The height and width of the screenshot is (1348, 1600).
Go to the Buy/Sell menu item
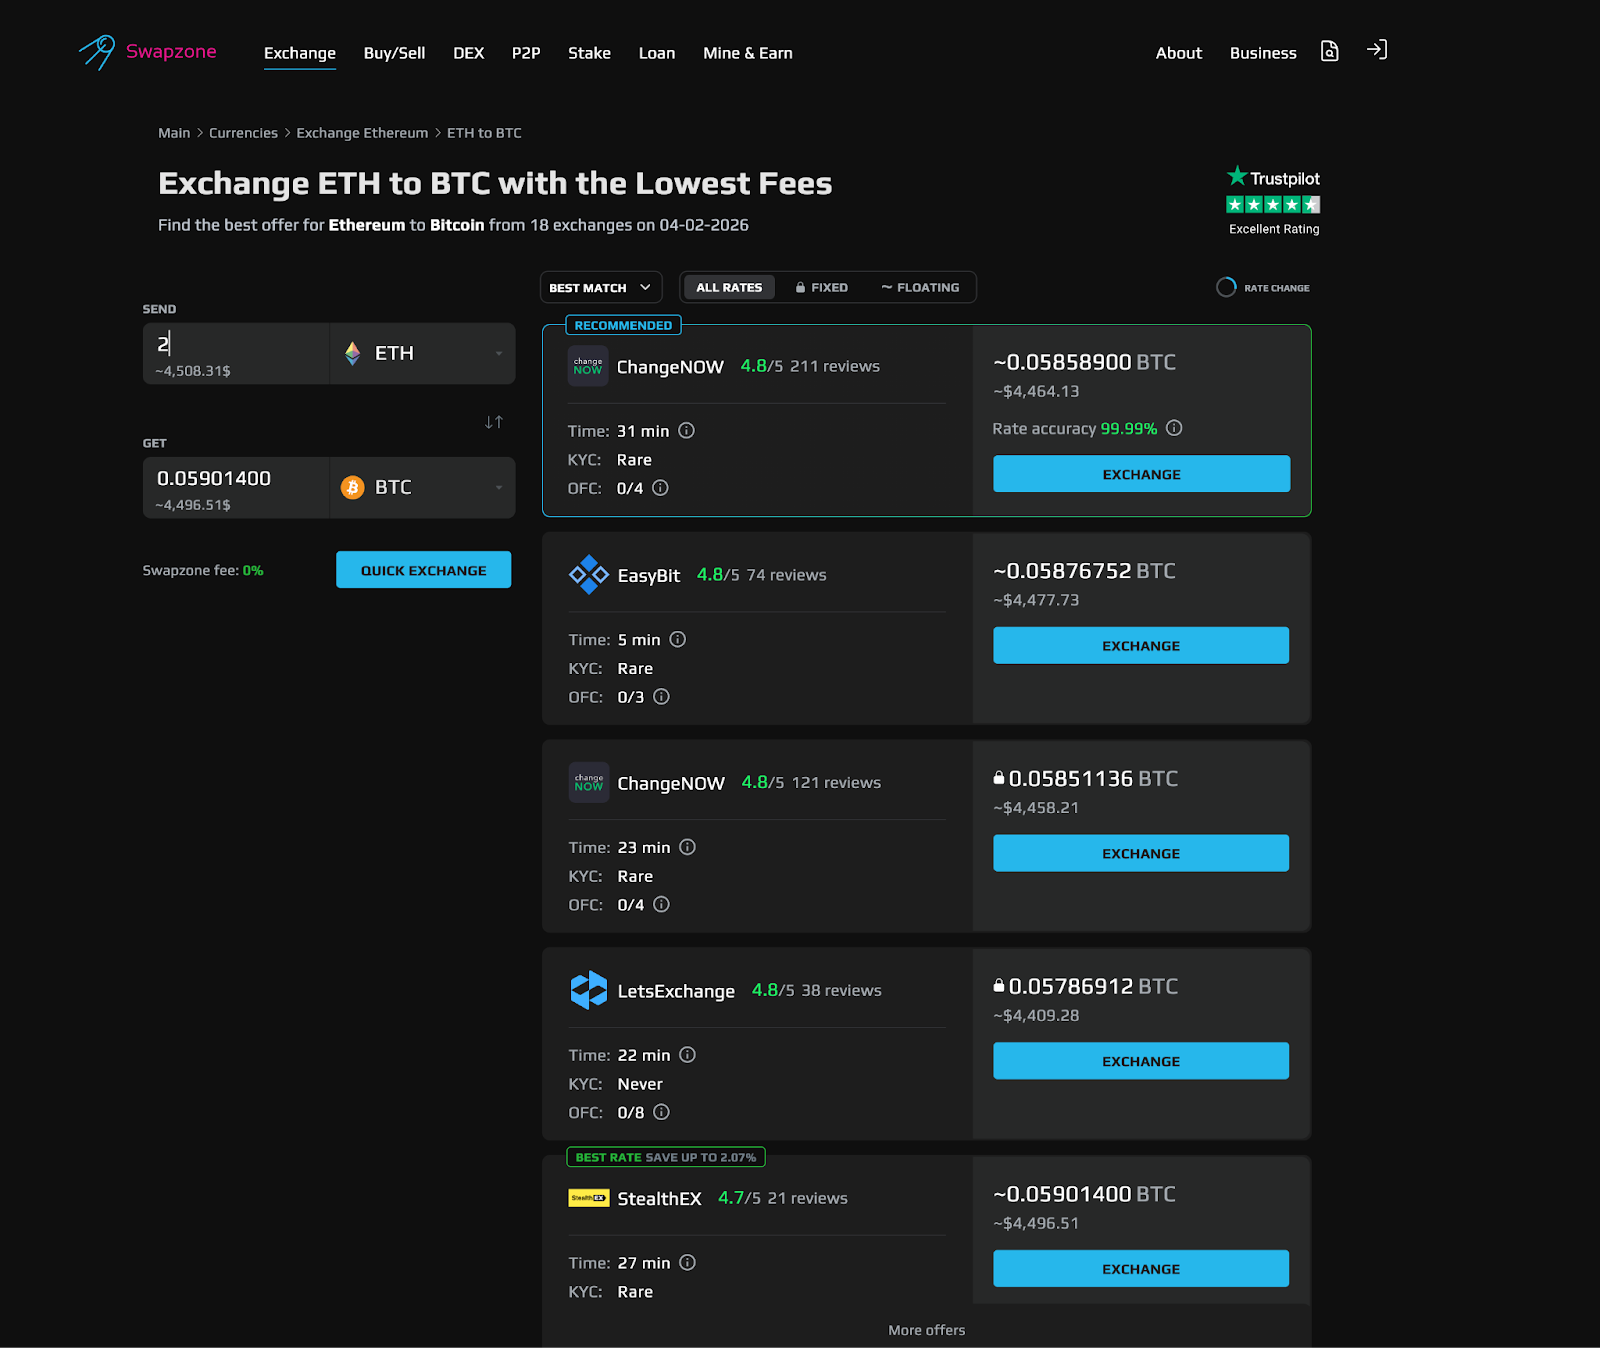[x=394, y=53]
